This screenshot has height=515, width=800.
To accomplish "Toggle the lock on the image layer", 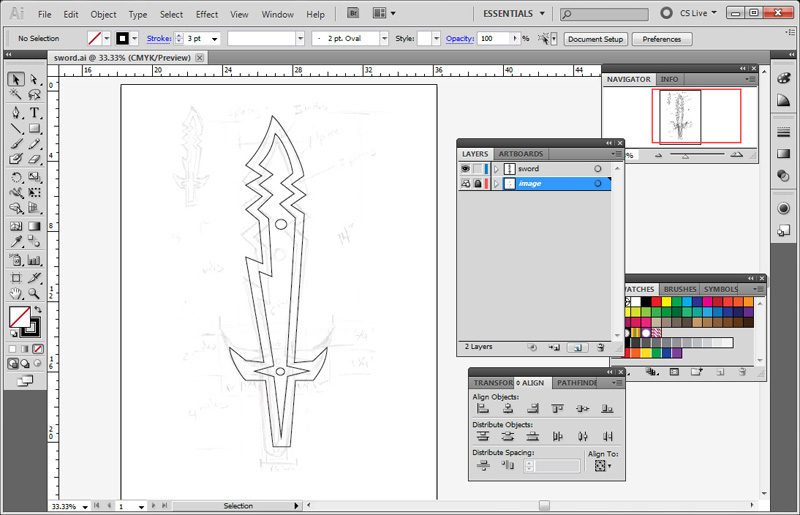I will (478, 183).
